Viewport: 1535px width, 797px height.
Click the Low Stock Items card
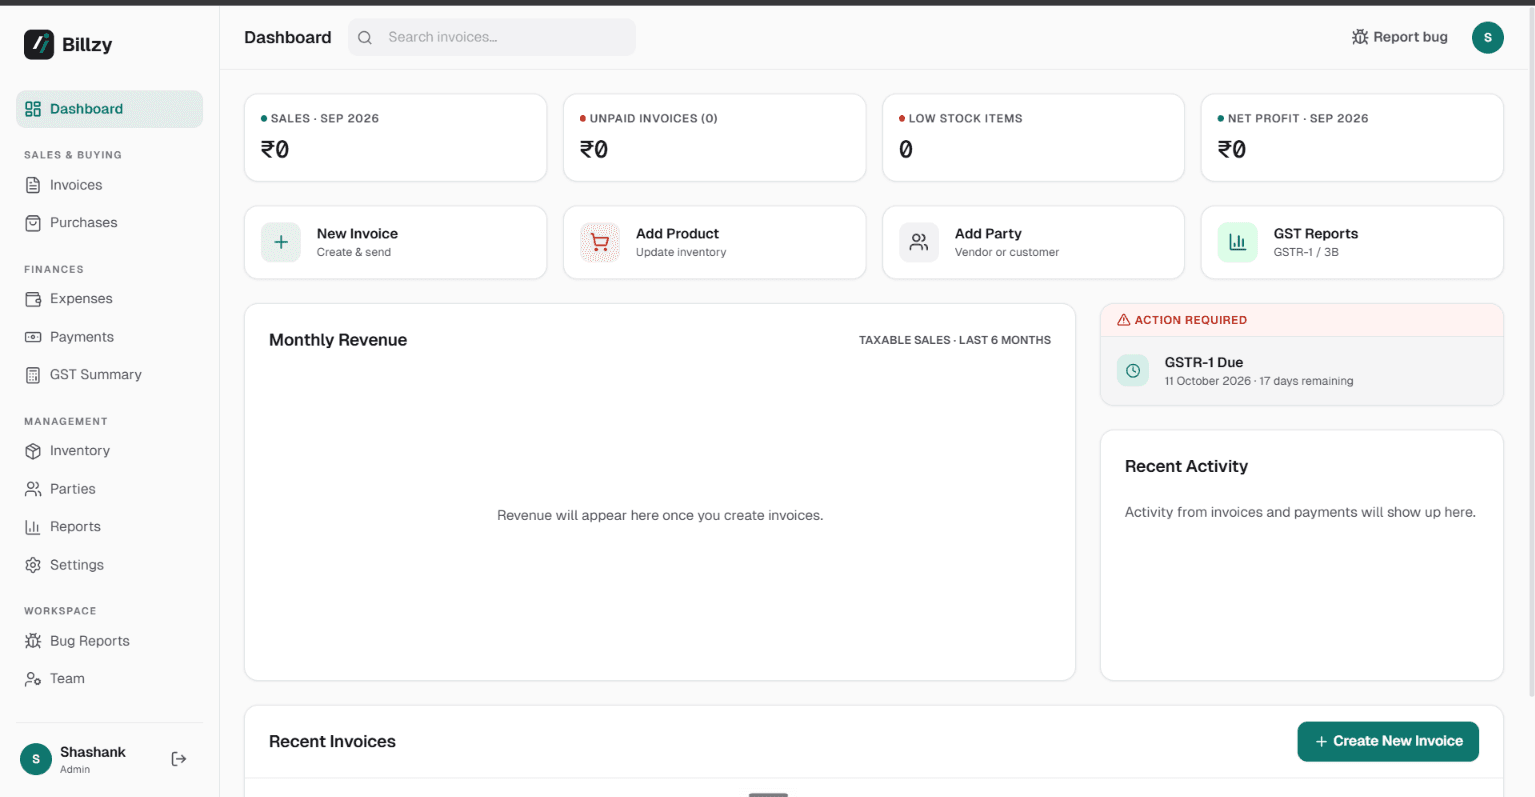1034,138
